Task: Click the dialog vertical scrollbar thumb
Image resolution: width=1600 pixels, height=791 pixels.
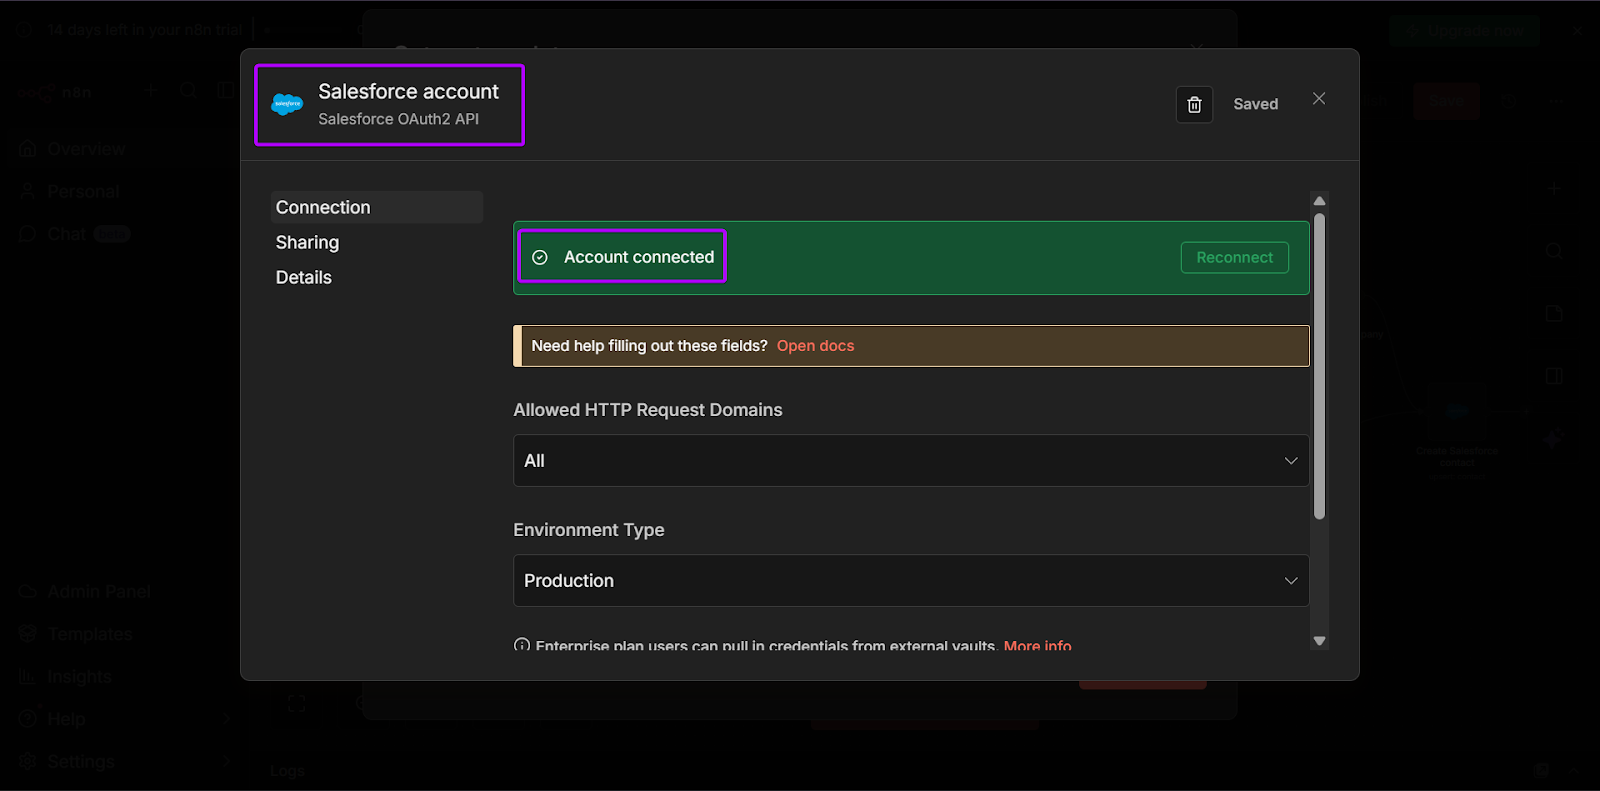Action: 1319,366
